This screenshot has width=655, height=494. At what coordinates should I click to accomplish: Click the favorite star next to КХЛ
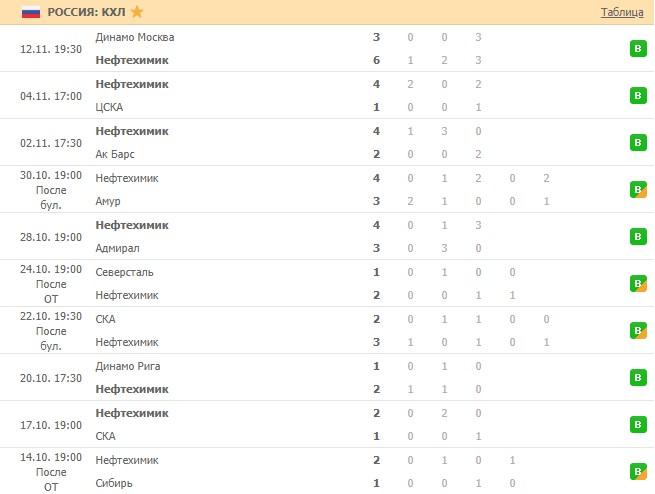coord(137,12)
